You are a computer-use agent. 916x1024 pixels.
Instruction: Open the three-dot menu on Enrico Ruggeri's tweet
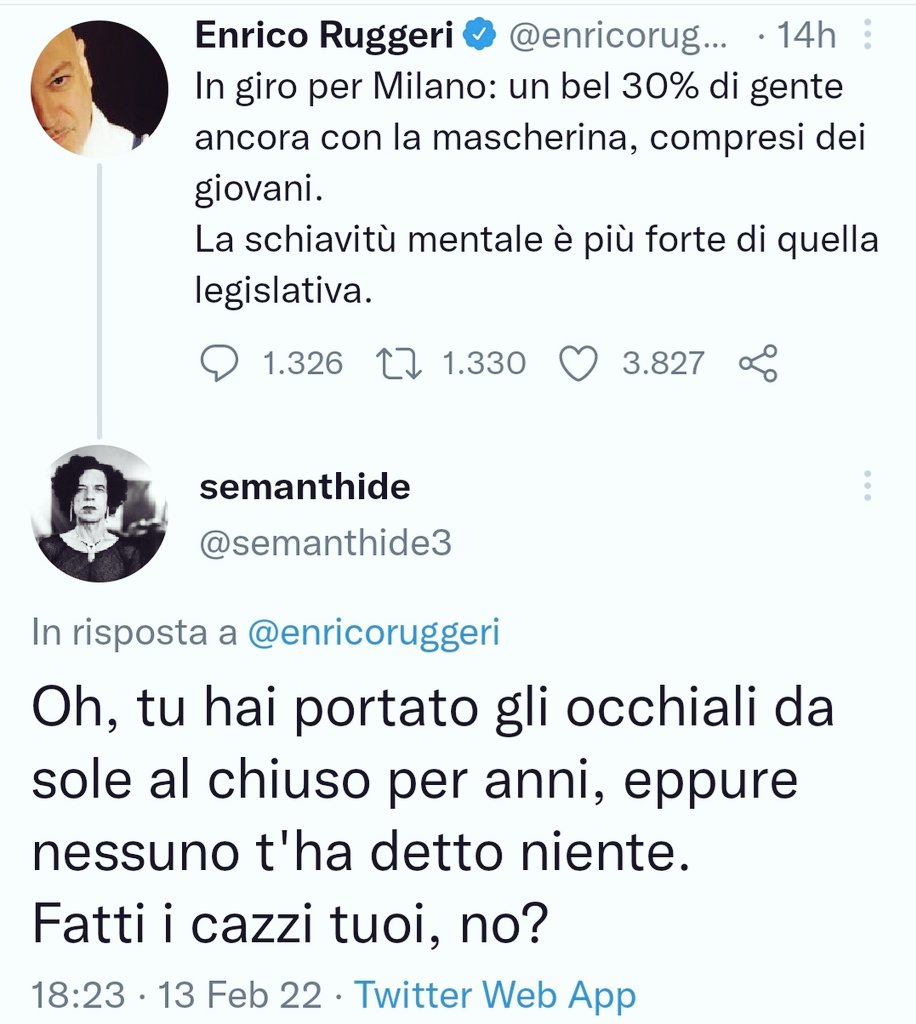[x=867, y=38]
